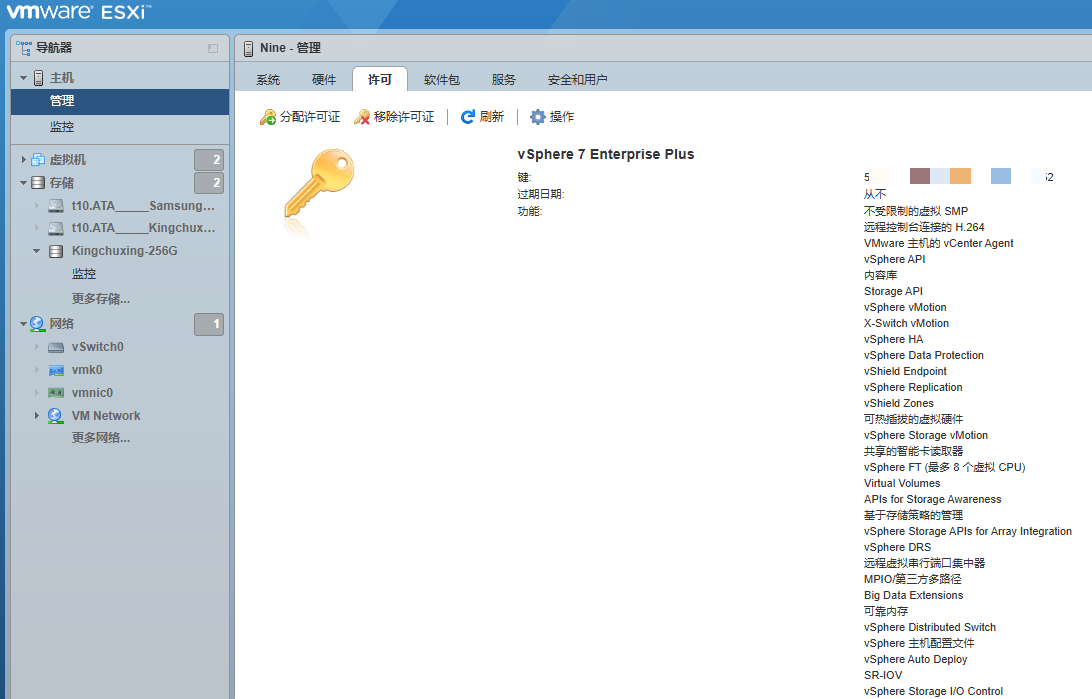1092x699 pixels.
Task: Open the 操作 menu button
Action: [552, 117]
